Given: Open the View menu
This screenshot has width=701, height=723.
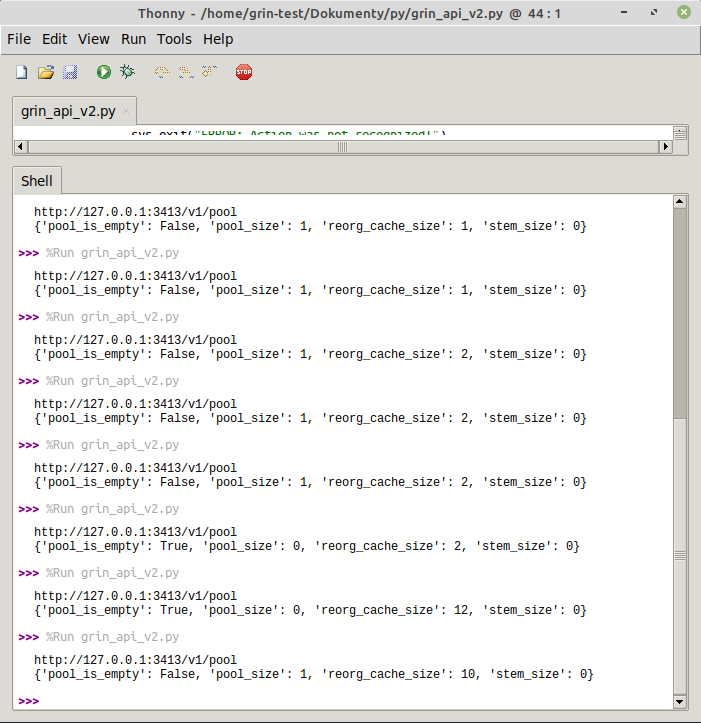Looking at the screenshot, I should (94, 39).
